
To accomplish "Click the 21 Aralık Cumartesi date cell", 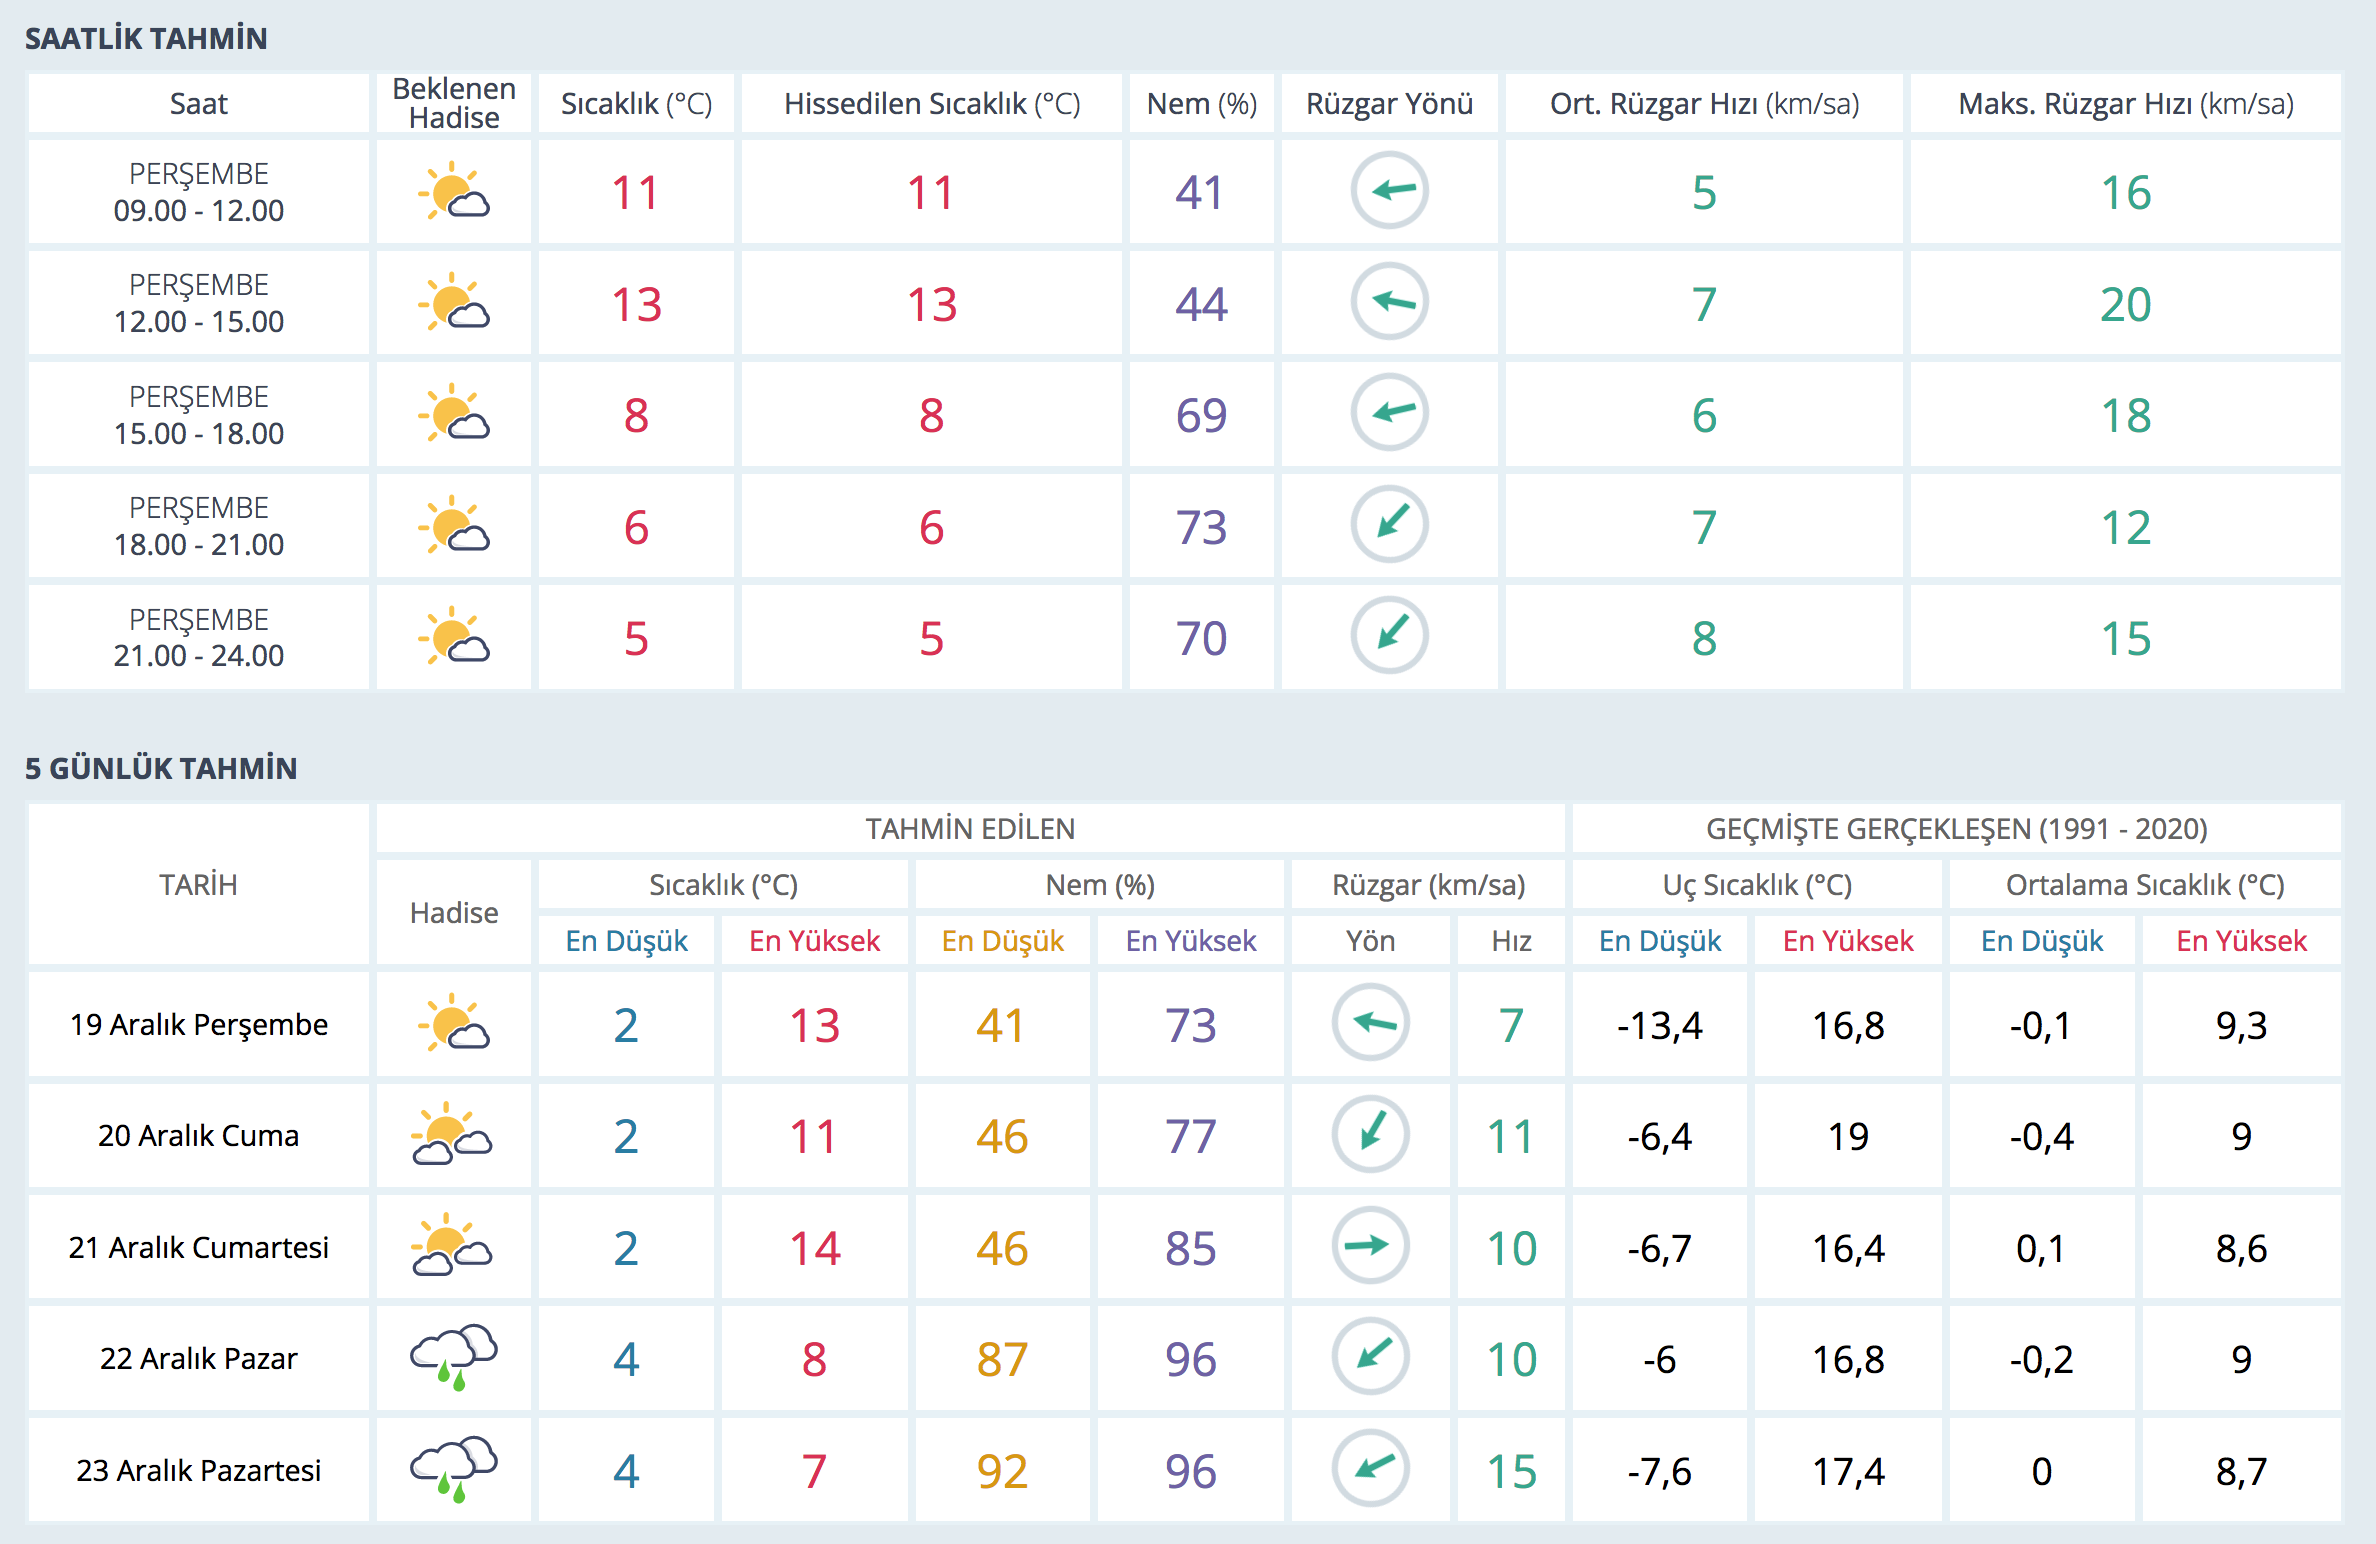I will click(x=198, y=1247).
